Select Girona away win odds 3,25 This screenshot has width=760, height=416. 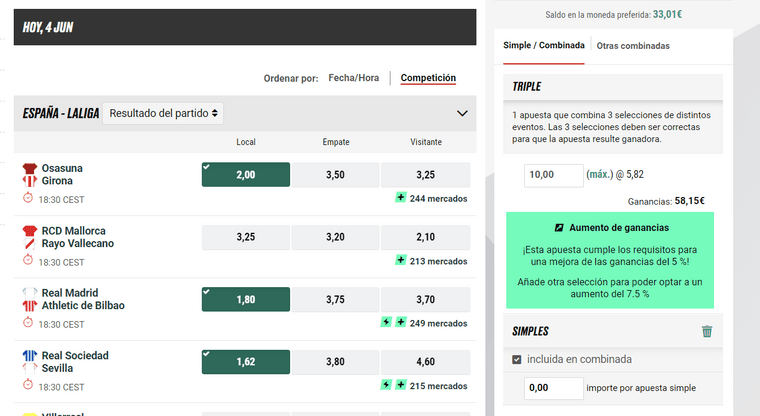pyautogui.click(x=426, y=175)
